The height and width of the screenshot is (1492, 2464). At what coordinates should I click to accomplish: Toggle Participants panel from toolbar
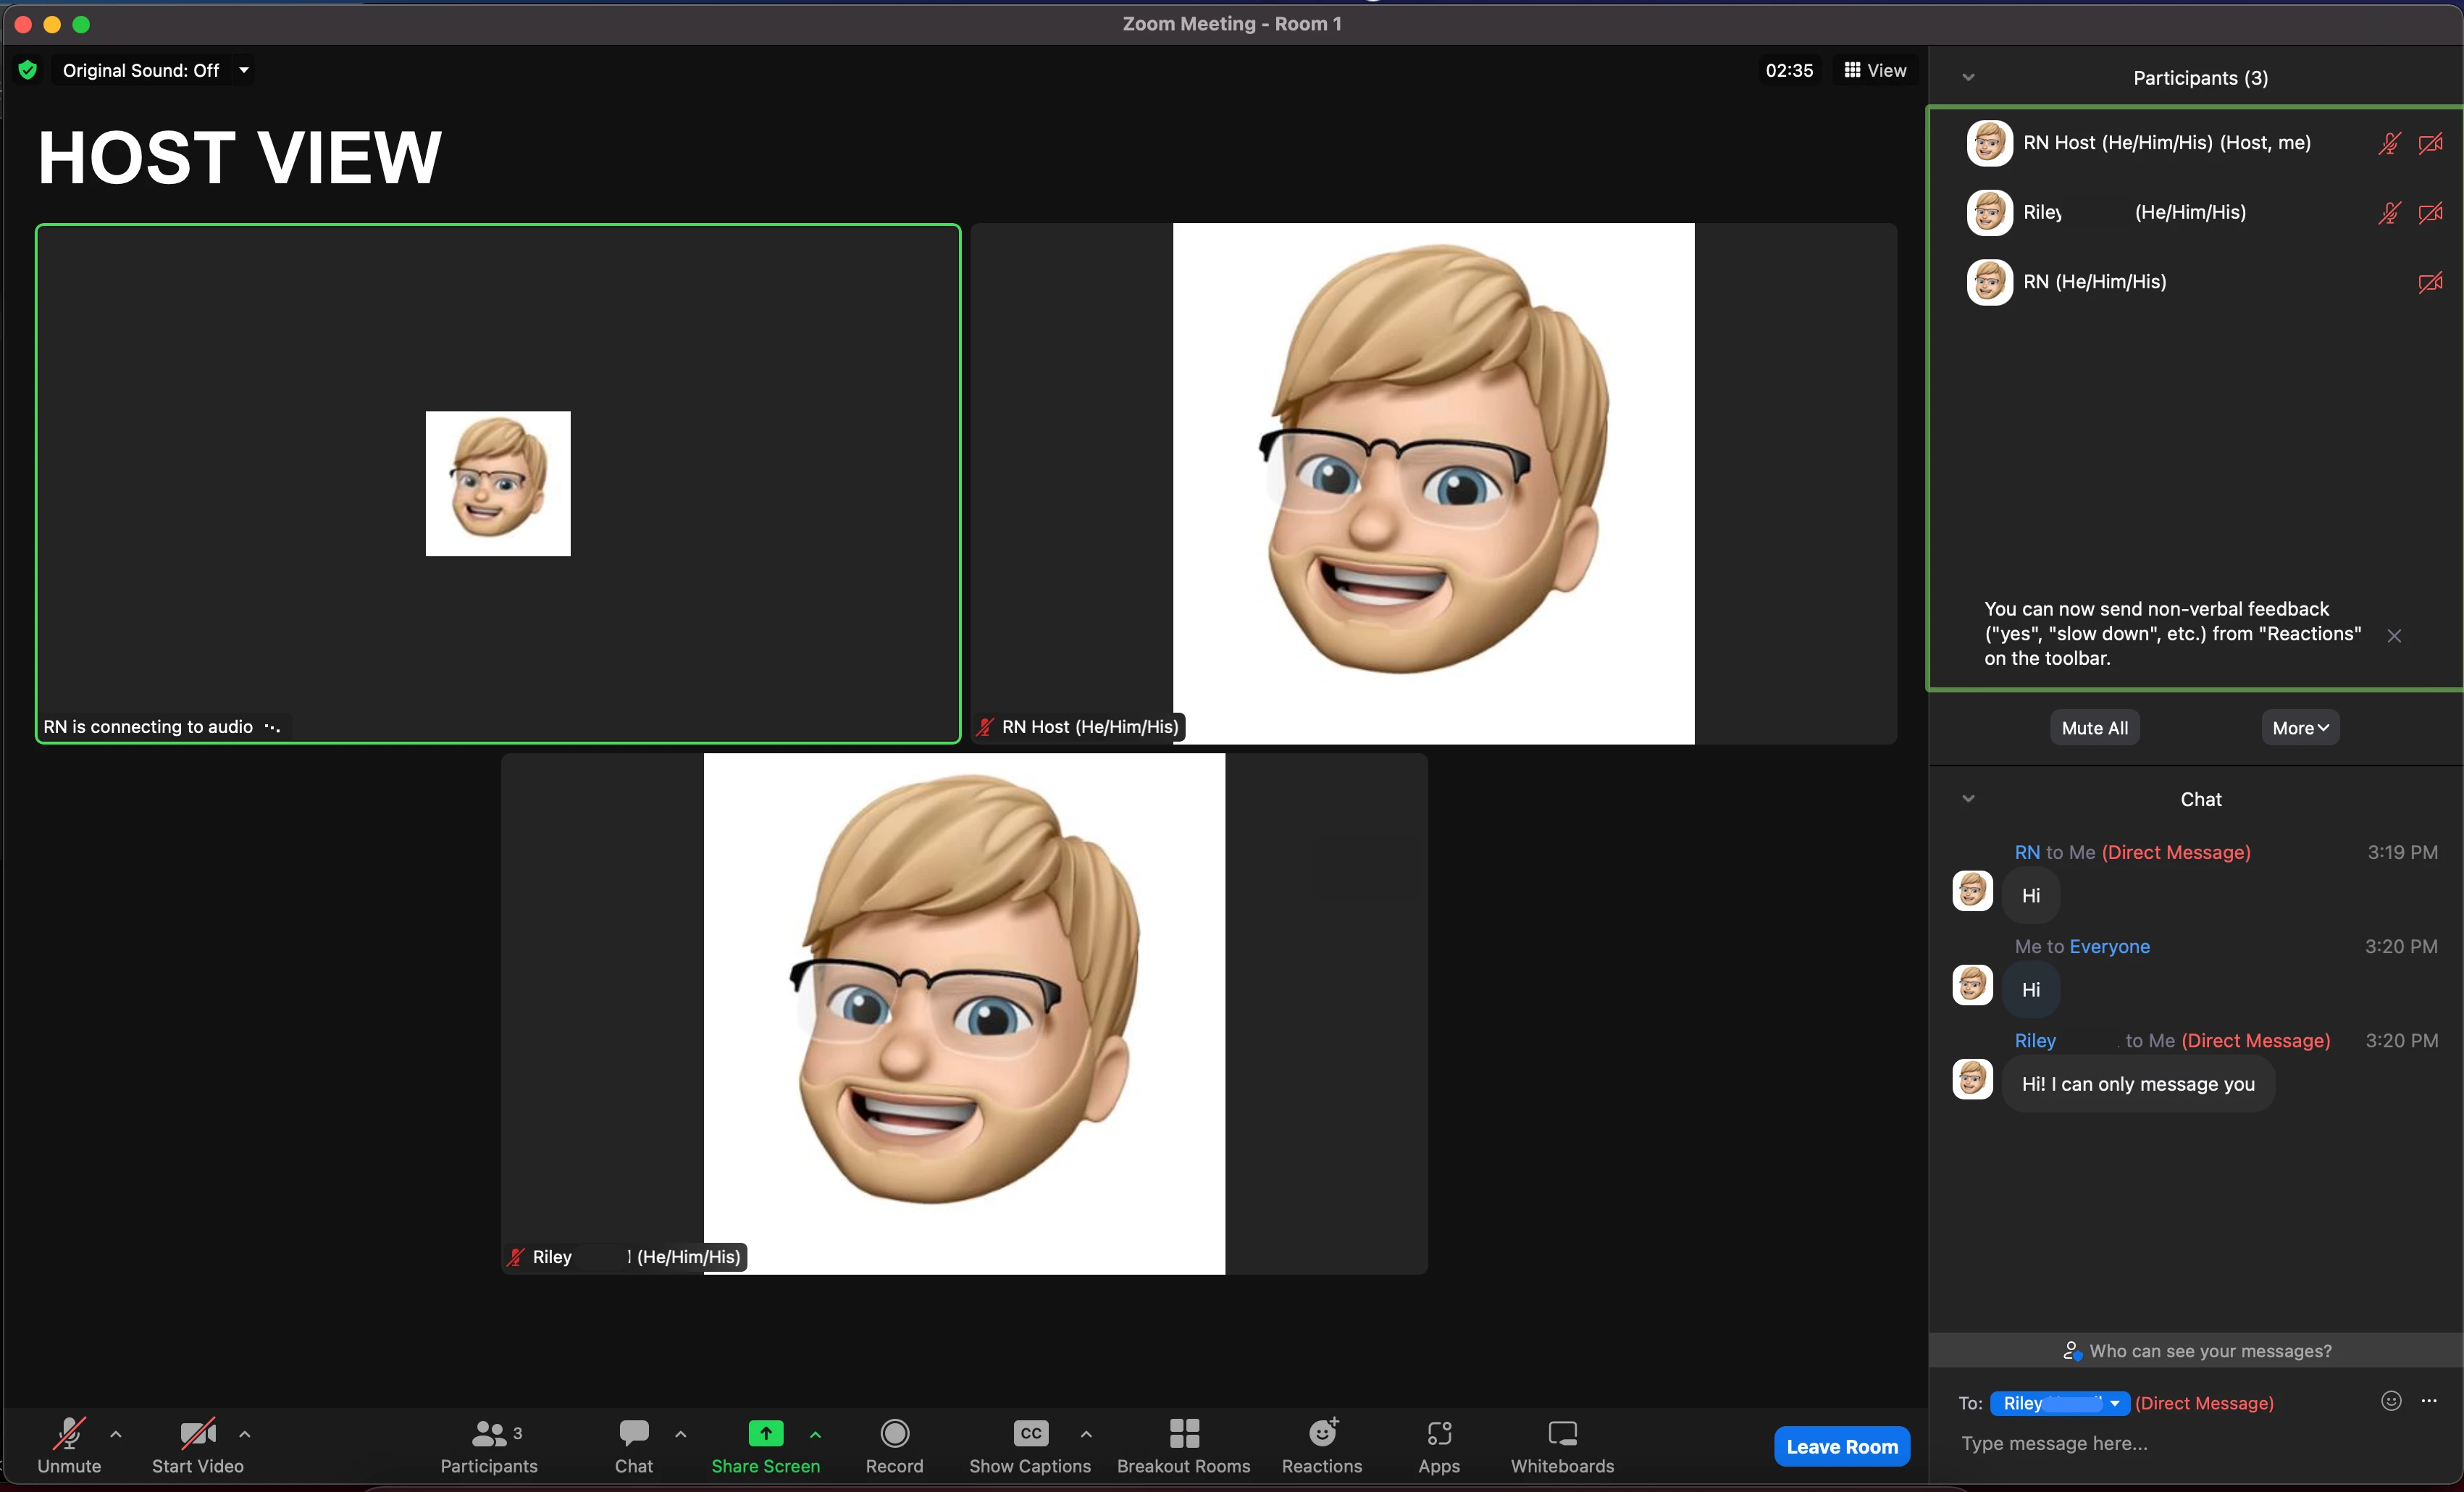coord(489,1435)
